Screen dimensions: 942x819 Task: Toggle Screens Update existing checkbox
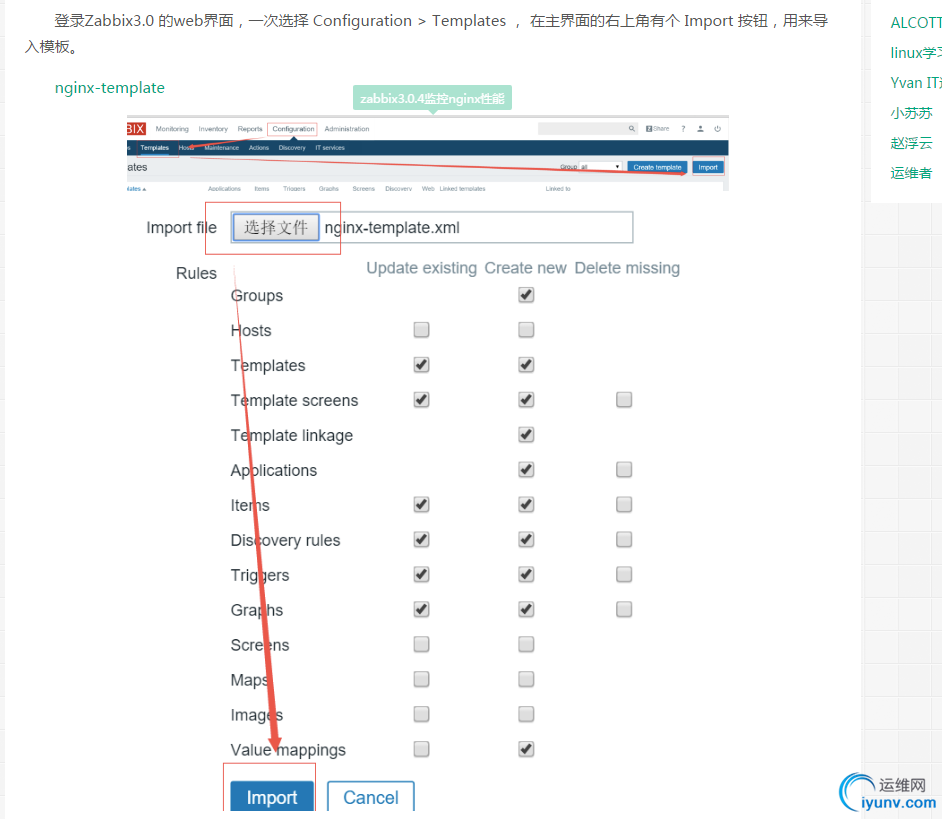(422, 644)
